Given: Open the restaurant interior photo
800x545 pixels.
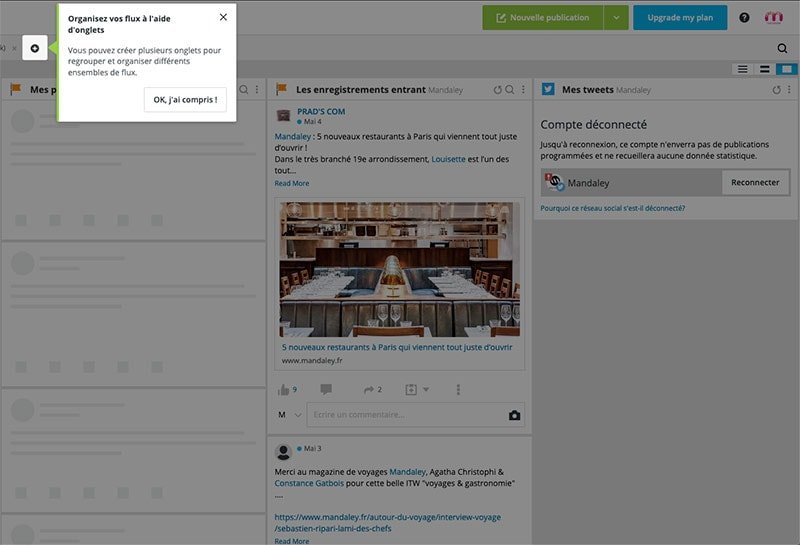Looking at the screenshot, I should (399, 269).
